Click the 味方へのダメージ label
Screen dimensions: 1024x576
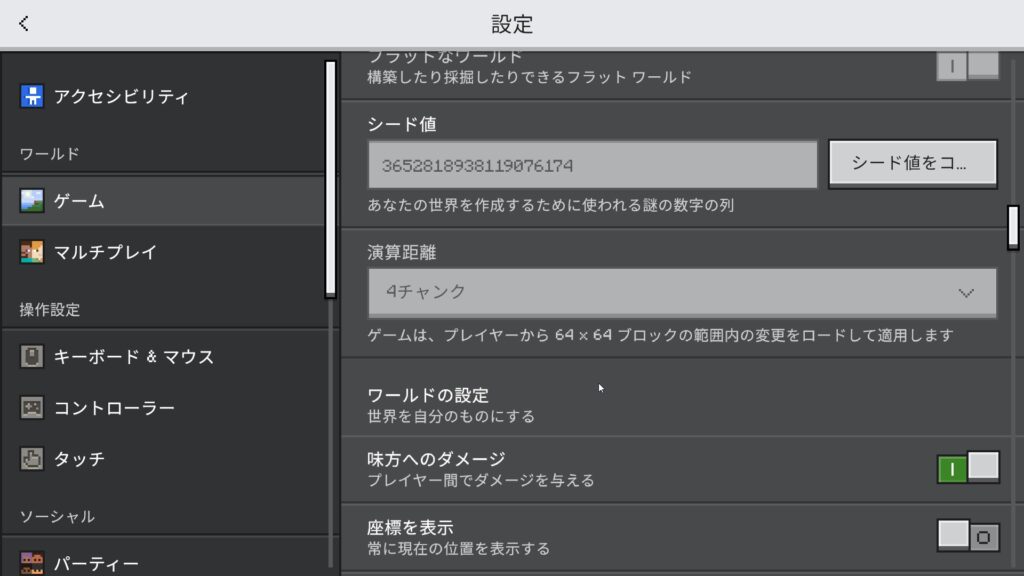click(x=436, y=459)
